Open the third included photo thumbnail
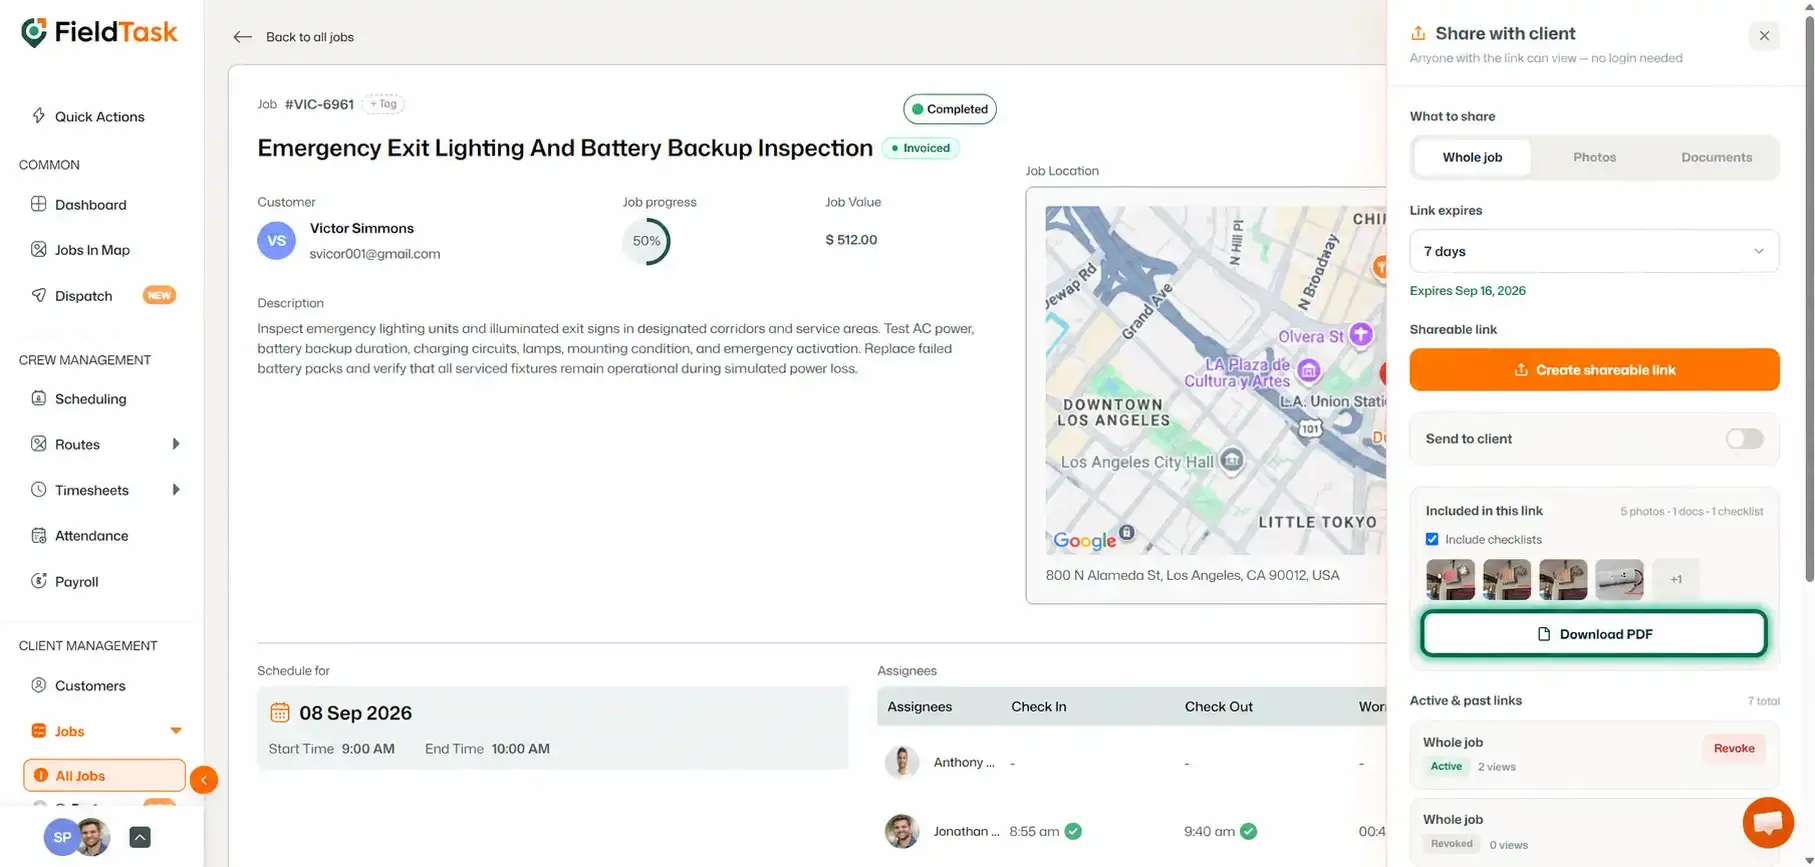Image resolution: width=1815 pixels, height=867 pixels. coord(1563,579)
